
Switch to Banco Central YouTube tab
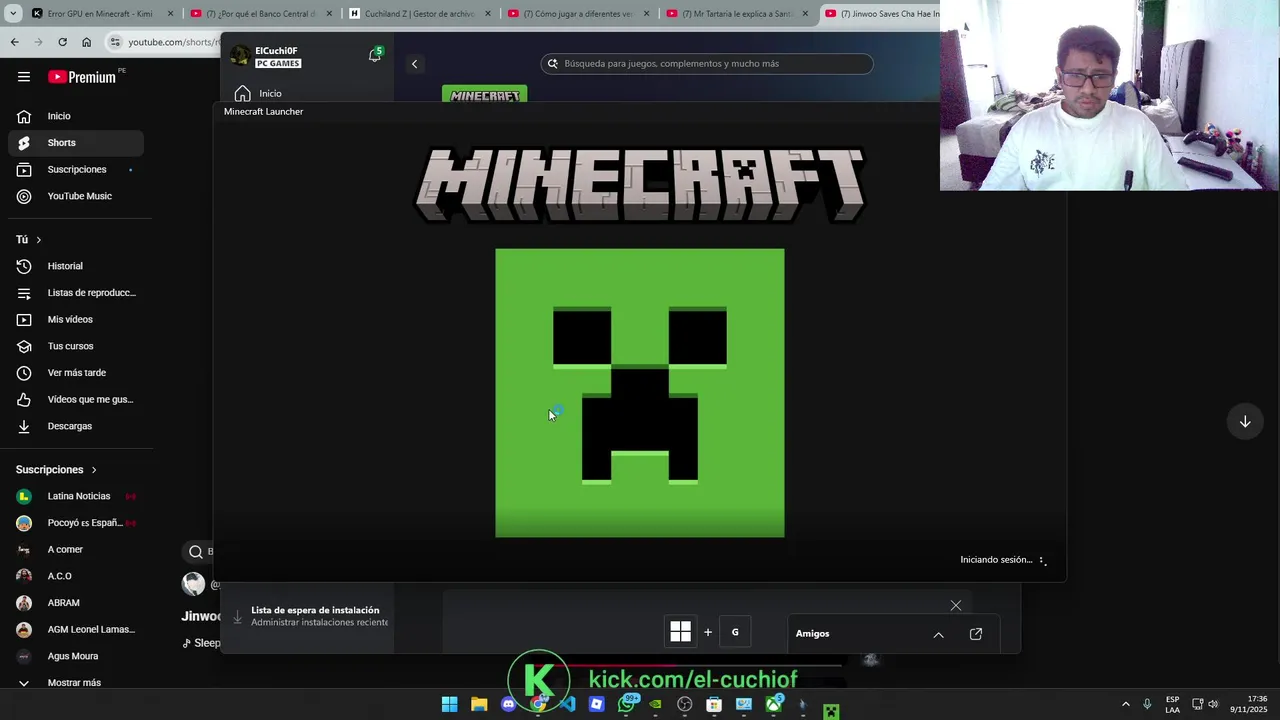[x=260, y=14]
